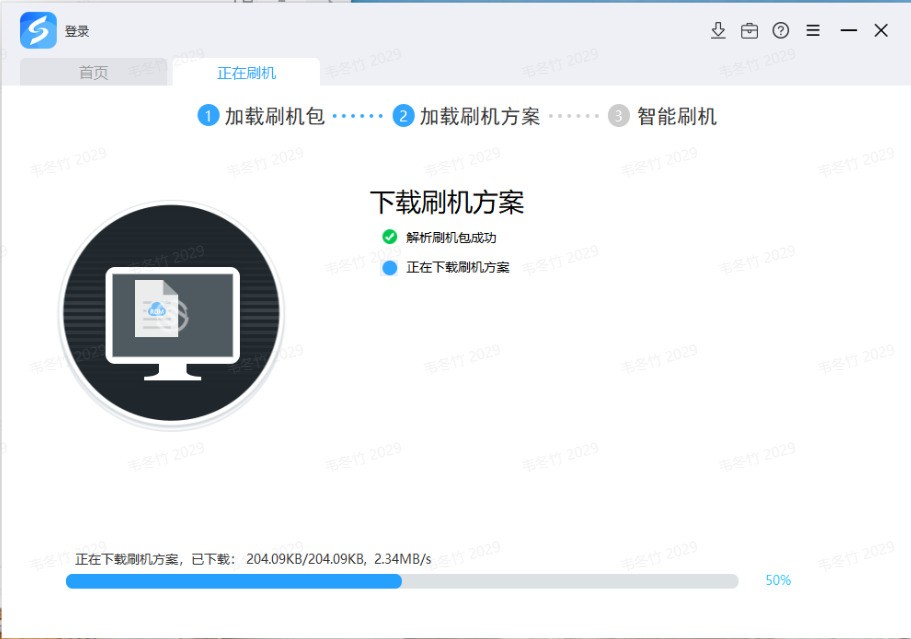The width and height of the screenshot is (911, 639).
Task: Open the download manager icon in title bar
Action: point(718,30)
